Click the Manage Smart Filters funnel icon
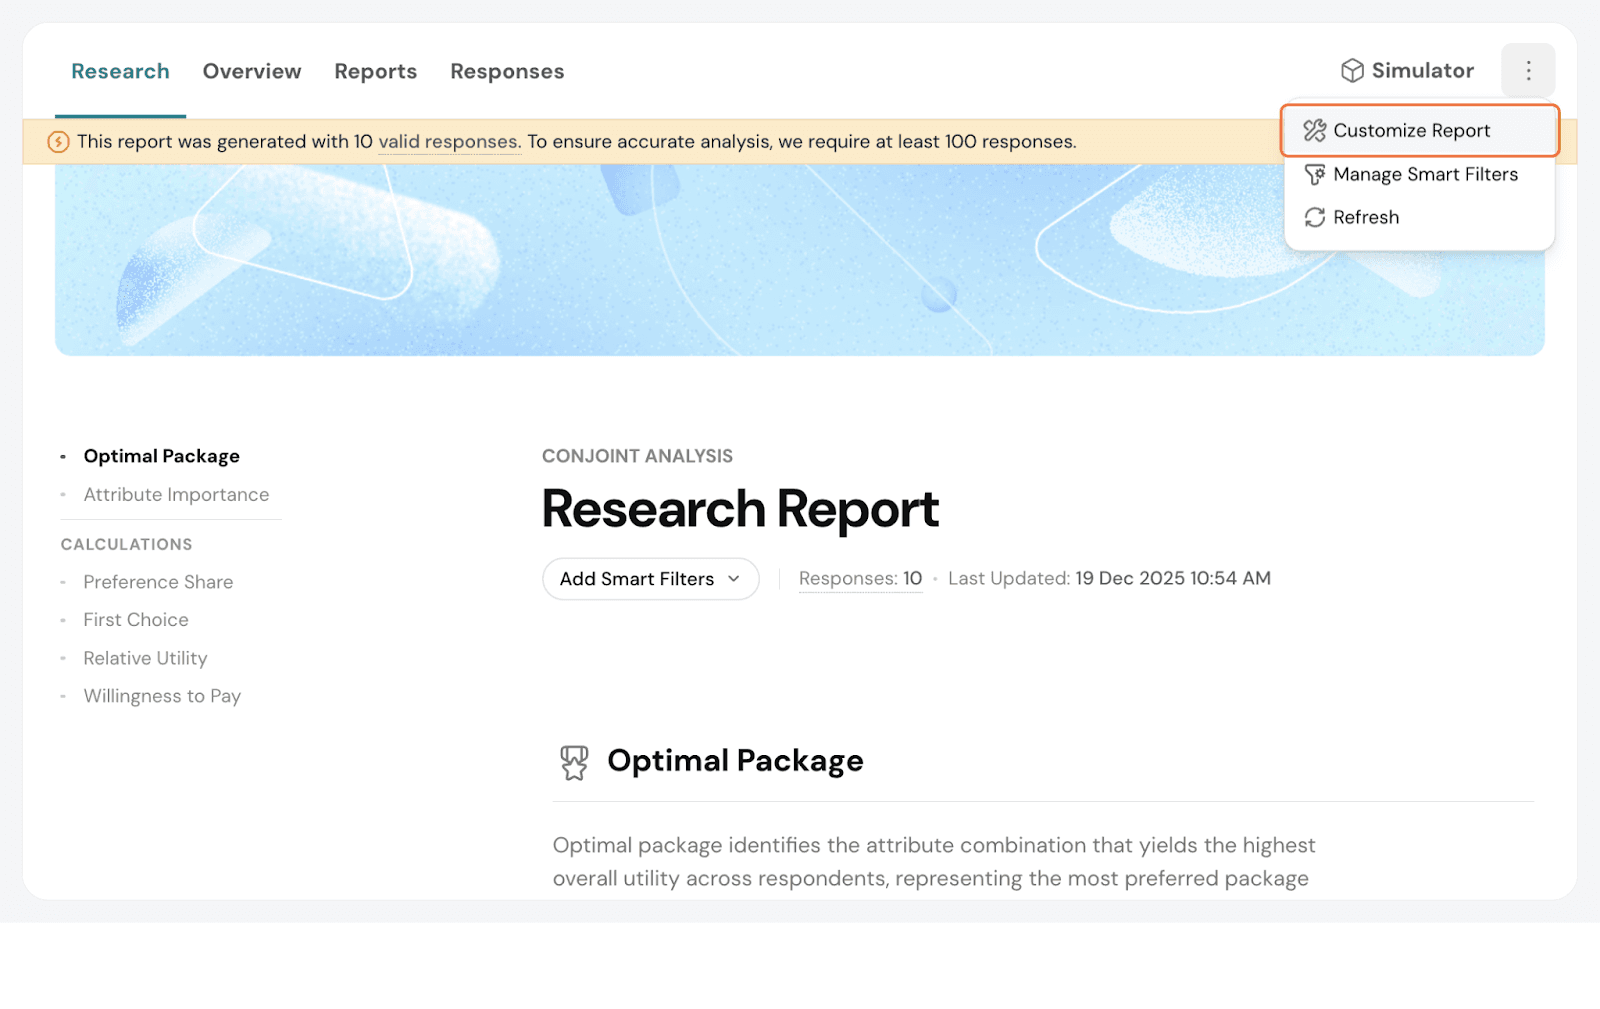The width and height of the screenshot is (1600, 1009). 1314,175
